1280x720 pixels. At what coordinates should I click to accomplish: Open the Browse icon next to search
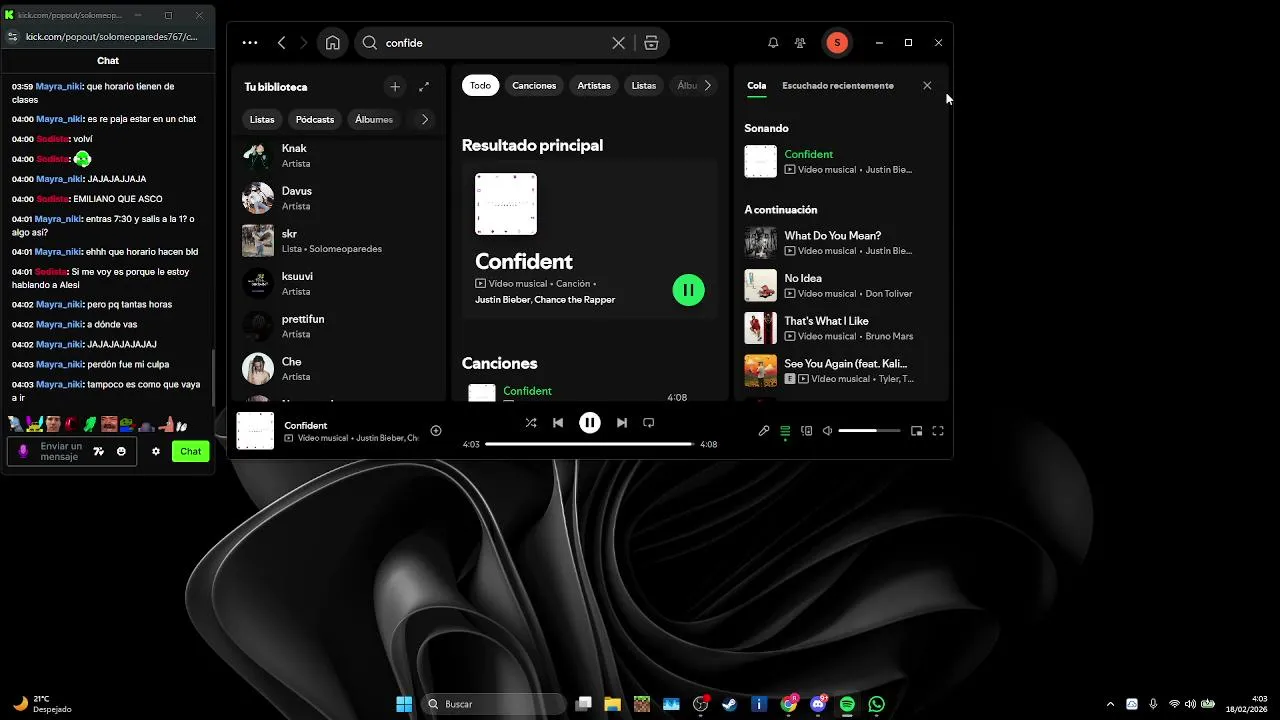tap(651, 43)
